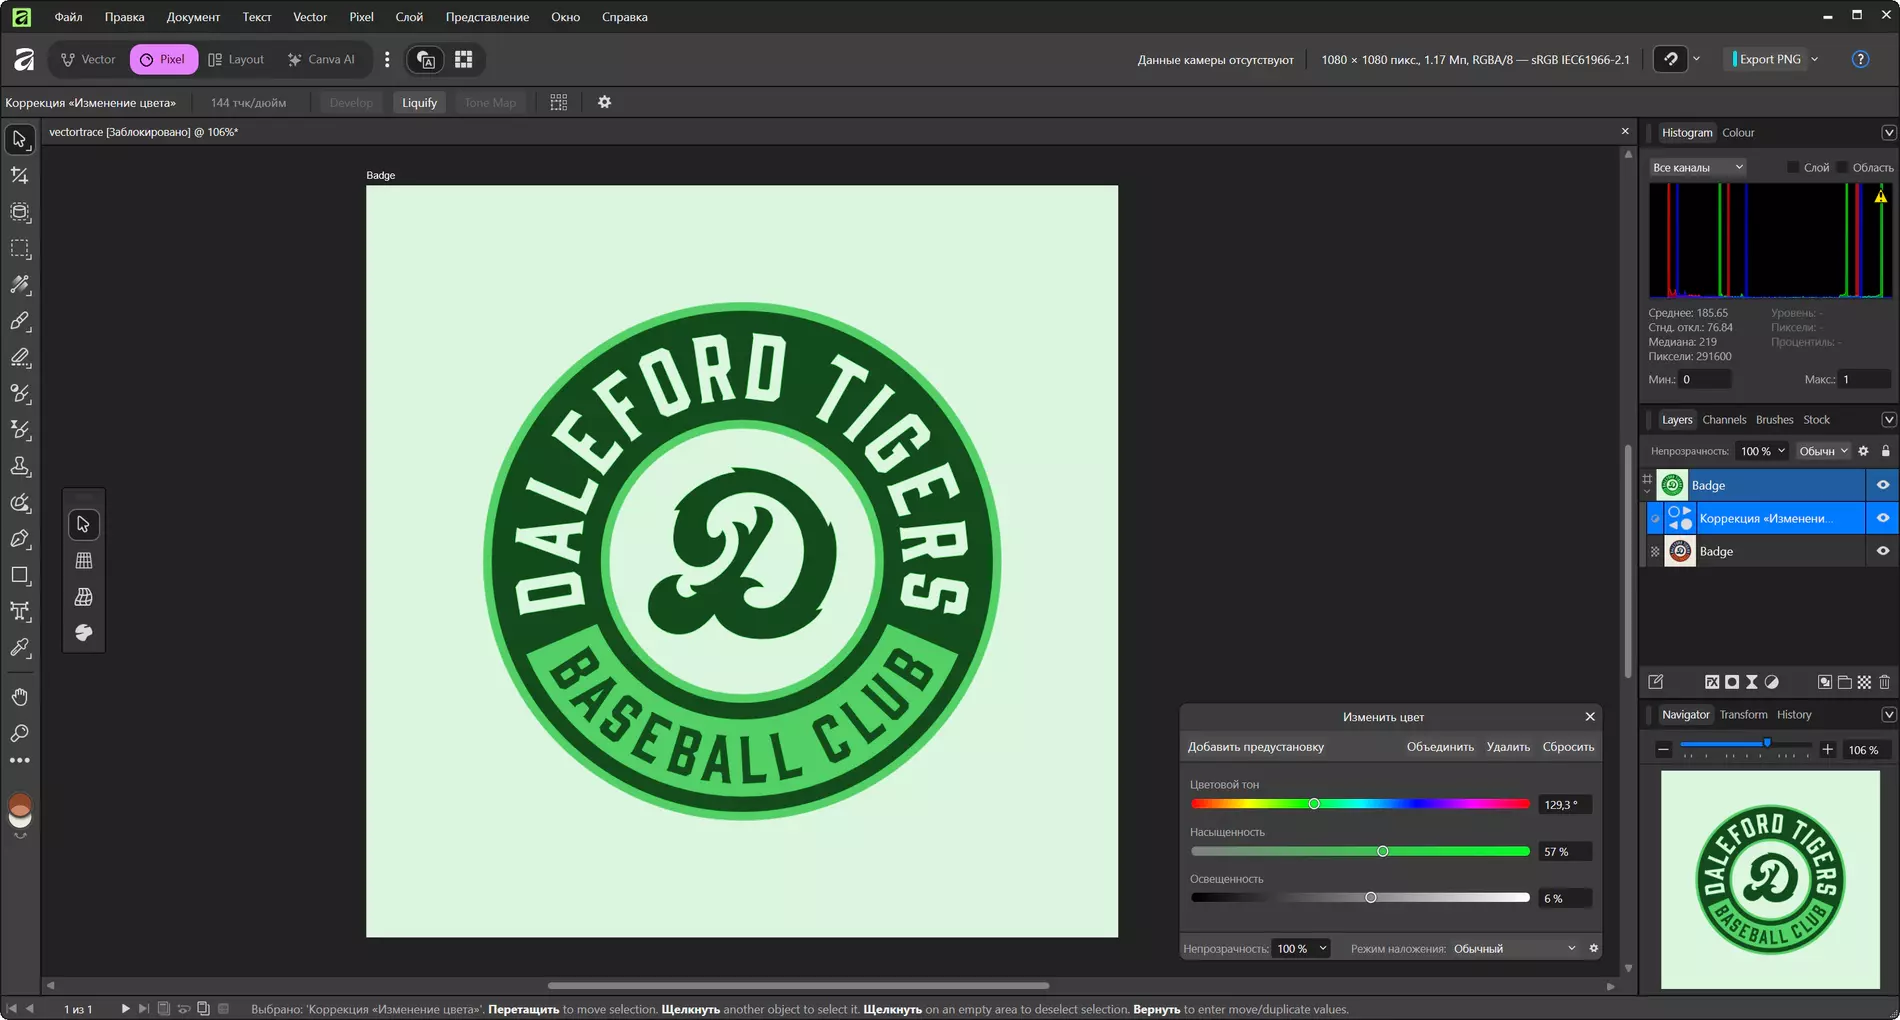Click the Live Filters hourglass icon
This screenshot has height=1020, width=1900.
1752,682
